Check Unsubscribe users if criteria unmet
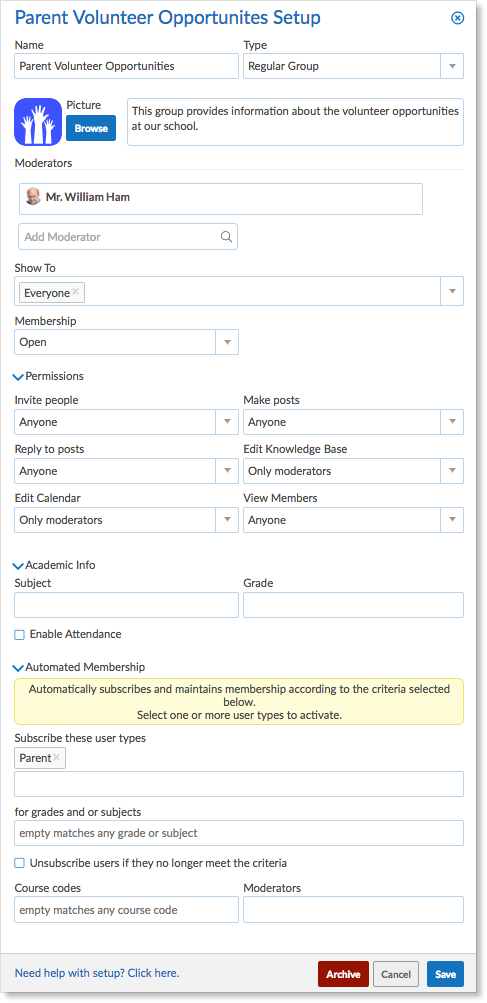This screenshot has height=1003, width=487. [x=19, y=864]
